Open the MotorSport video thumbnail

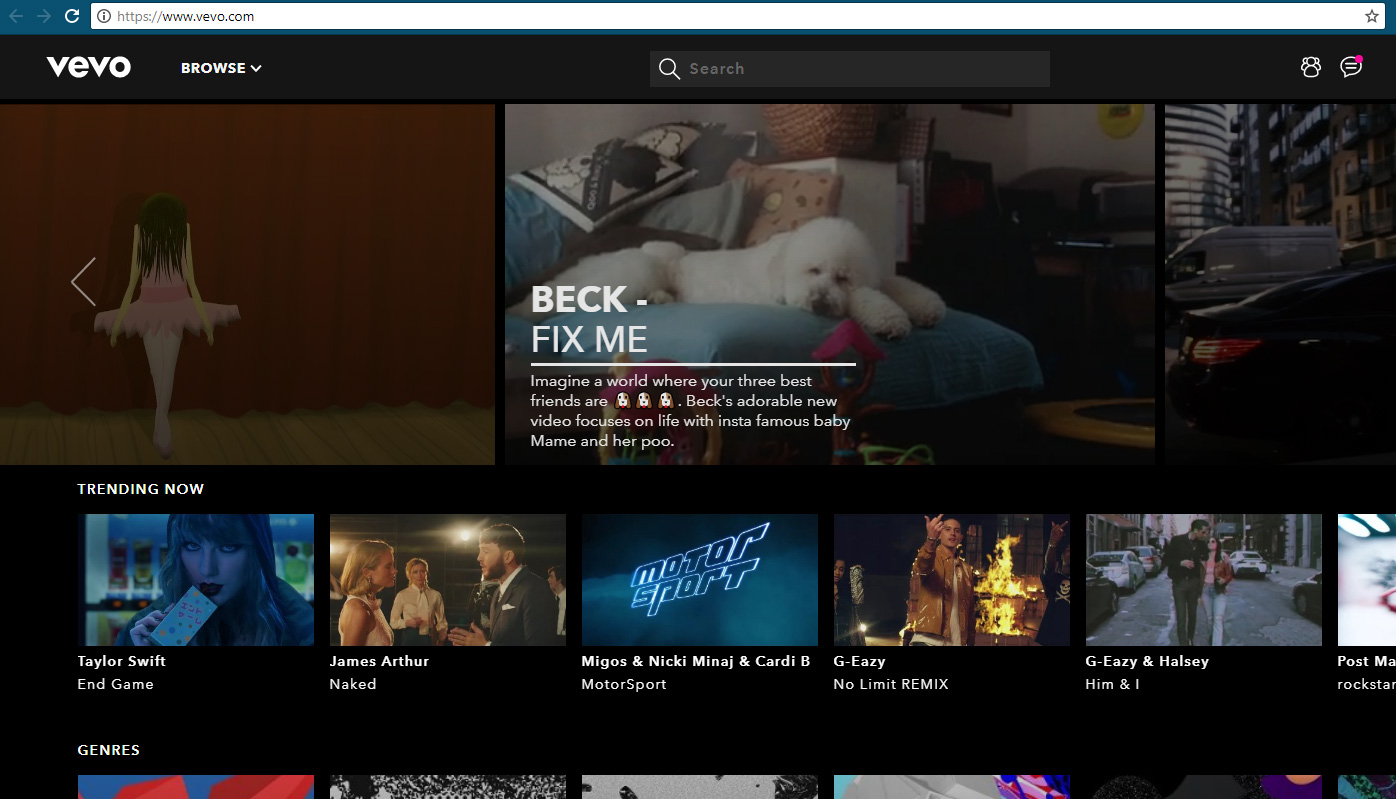700,580
